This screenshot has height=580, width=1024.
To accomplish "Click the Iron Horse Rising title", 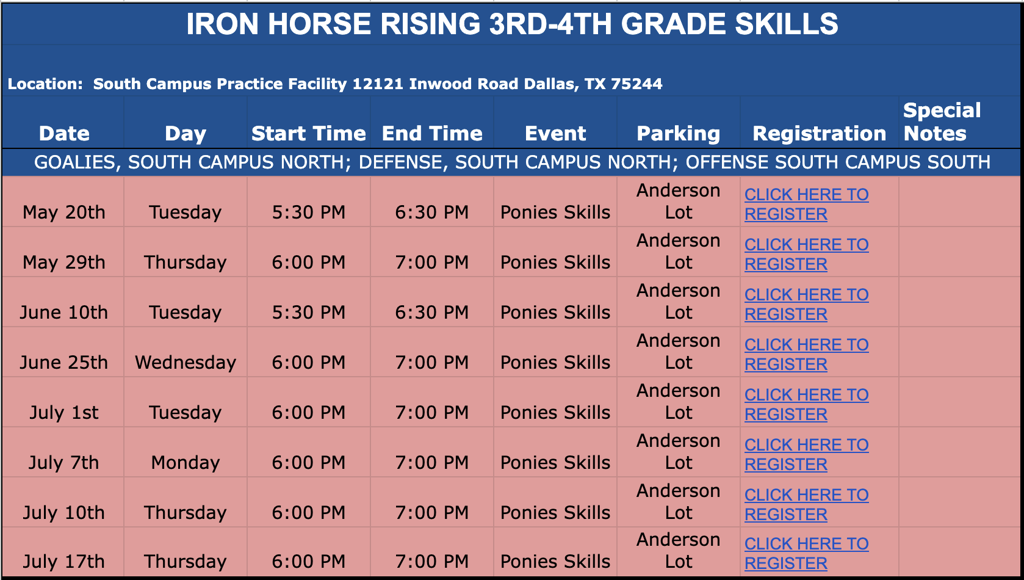I will pyautogui.click(x=512, y=24).
